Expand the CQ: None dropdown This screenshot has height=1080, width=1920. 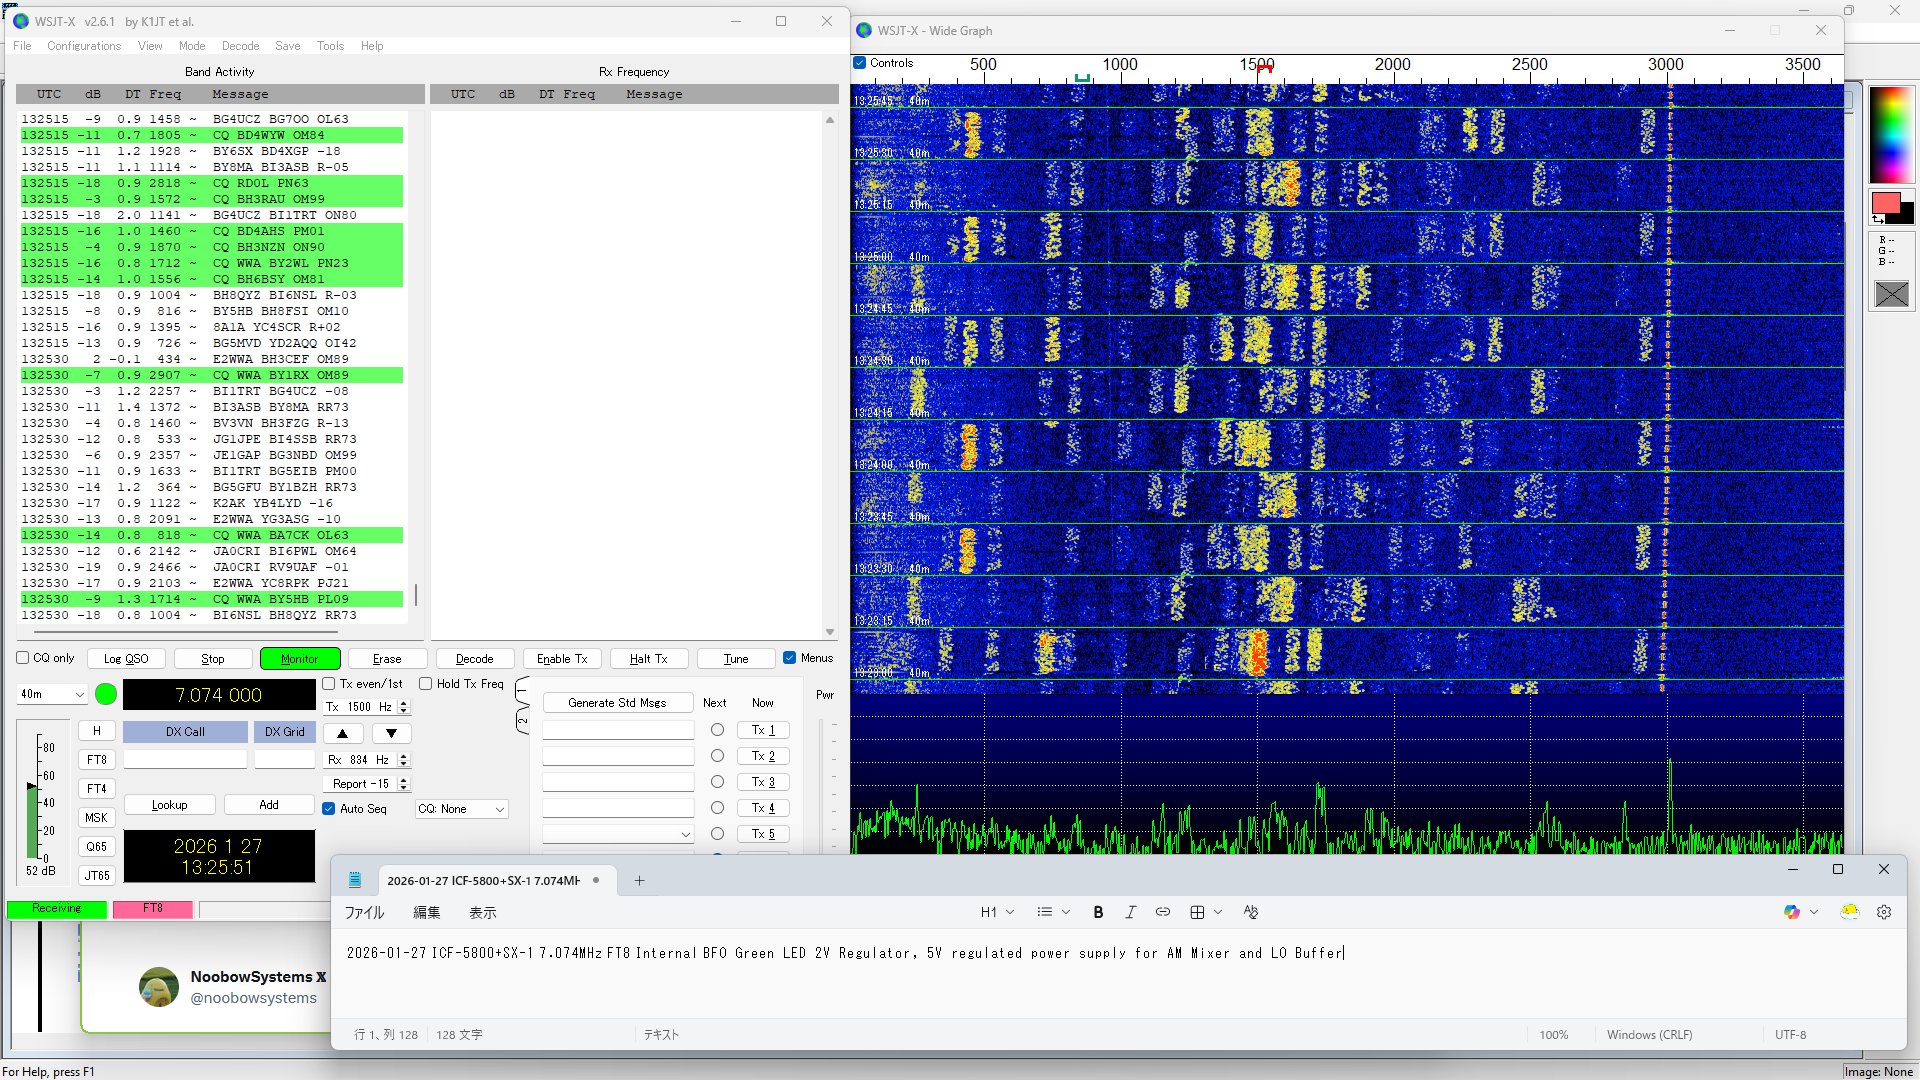coord(461,809)
